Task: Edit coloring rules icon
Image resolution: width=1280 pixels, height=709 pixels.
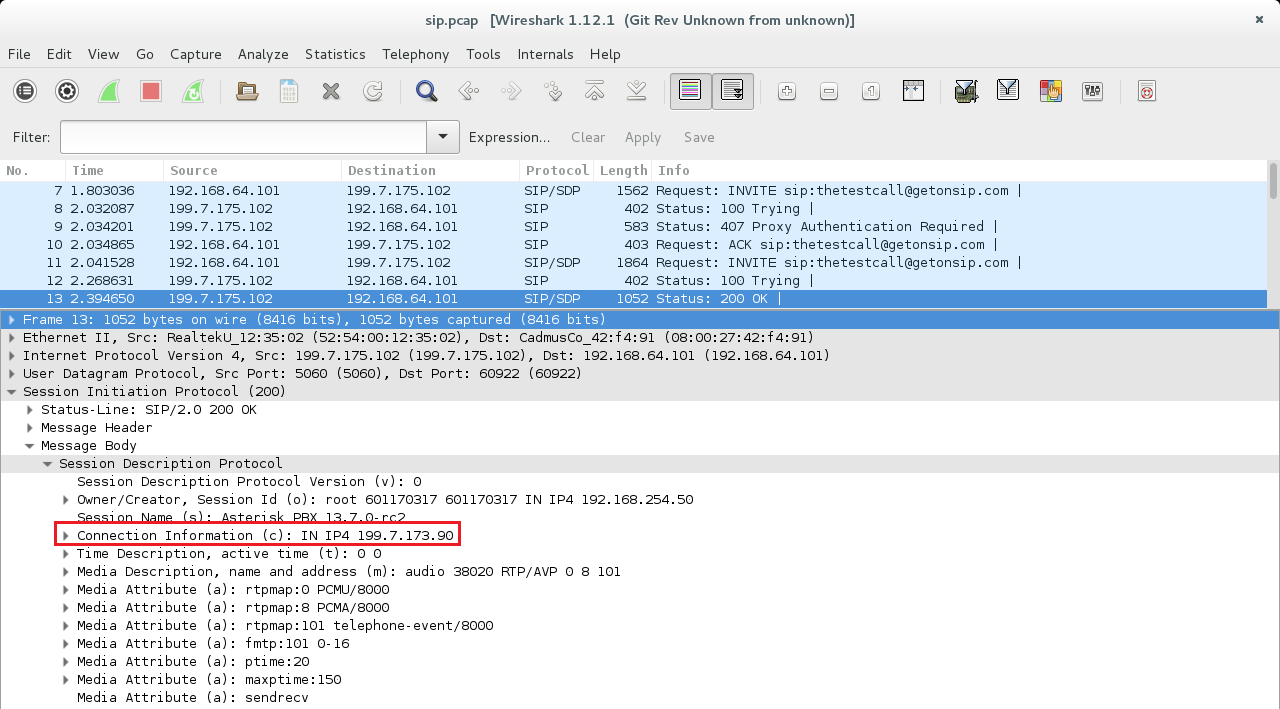Action: tap(1050, 91)
